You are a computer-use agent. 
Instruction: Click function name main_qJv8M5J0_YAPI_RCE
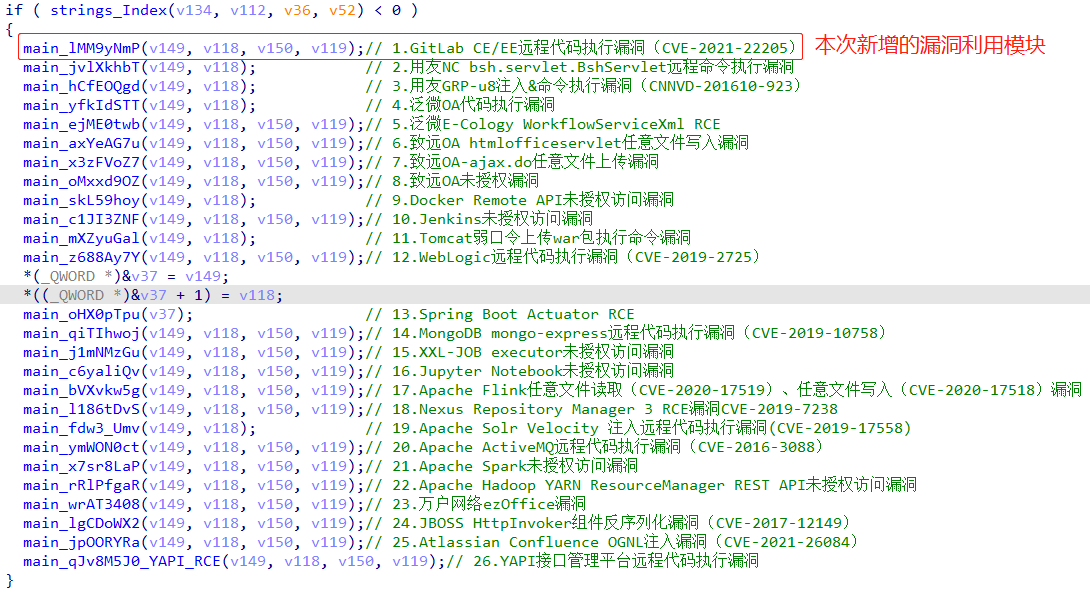pos(122,561)
